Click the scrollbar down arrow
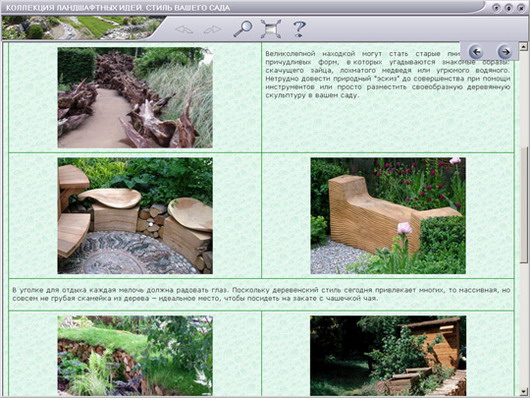 (x=524, y=391)
